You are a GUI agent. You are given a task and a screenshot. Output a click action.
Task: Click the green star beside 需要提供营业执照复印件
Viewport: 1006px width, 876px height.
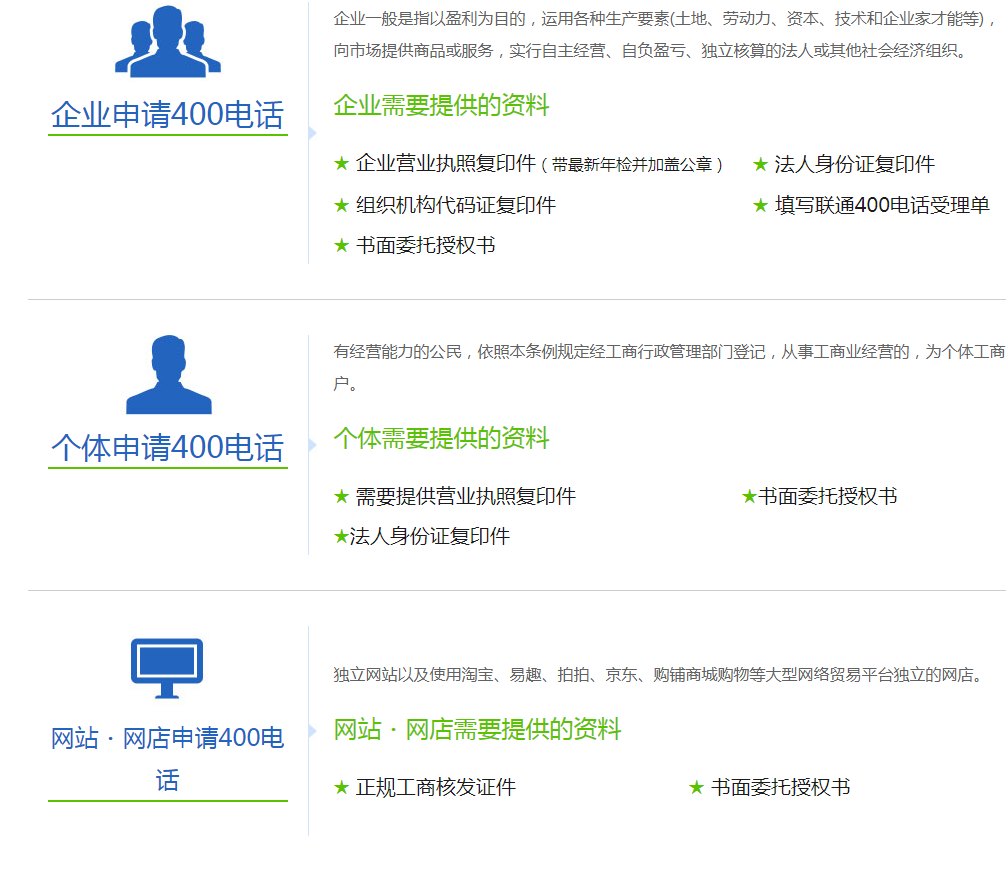(x=341, y=496)
